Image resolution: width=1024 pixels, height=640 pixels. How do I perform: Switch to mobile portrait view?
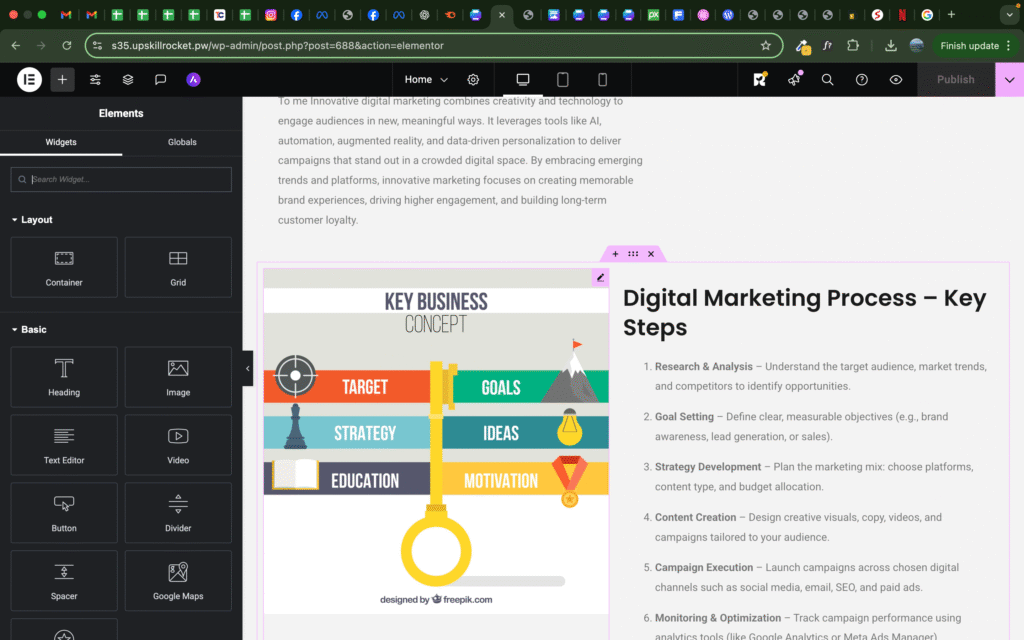(602, 80)
